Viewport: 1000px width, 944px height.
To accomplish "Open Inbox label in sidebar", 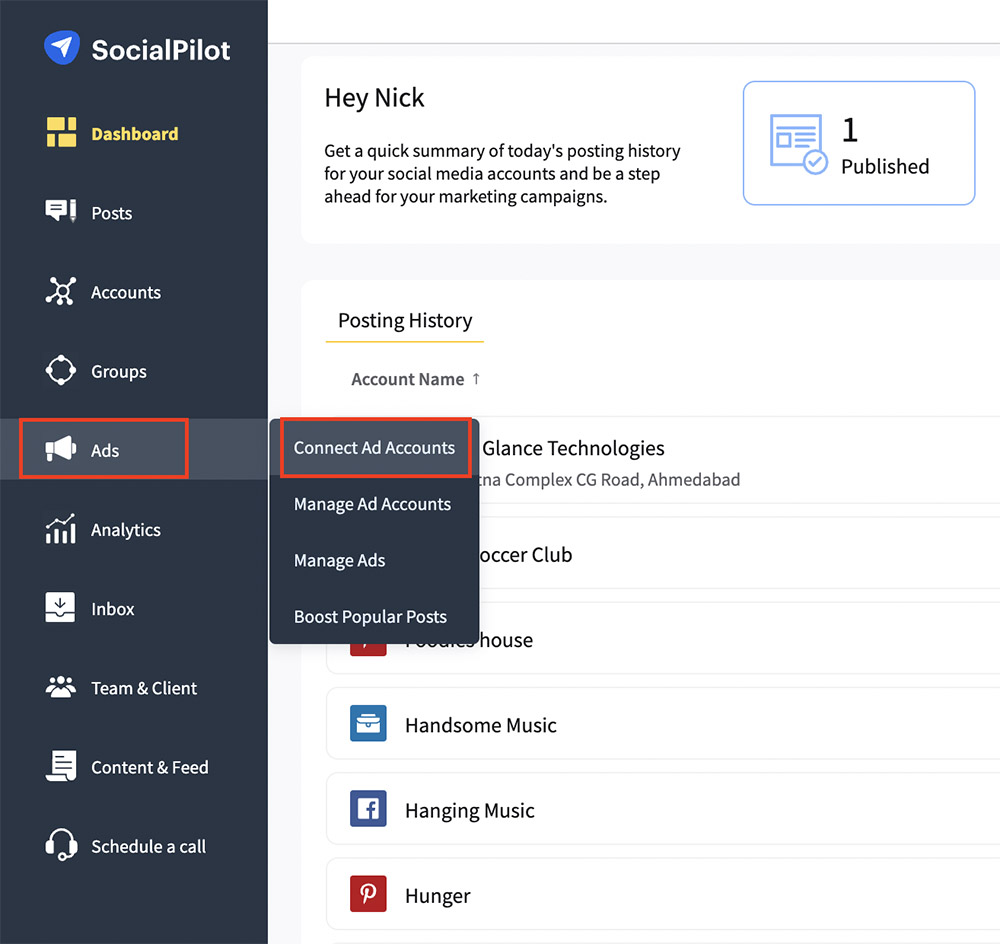I will 113,609.
